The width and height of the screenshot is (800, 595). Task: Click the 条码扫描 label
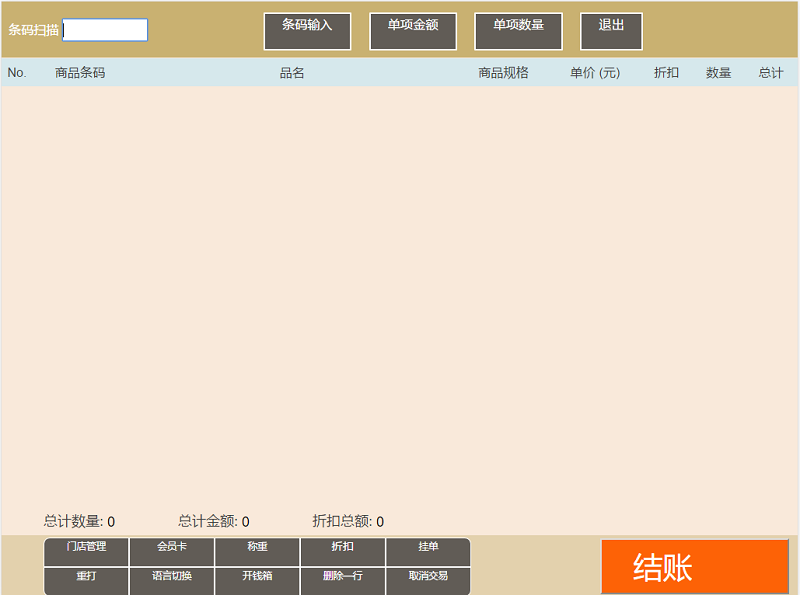pos(33,30)
